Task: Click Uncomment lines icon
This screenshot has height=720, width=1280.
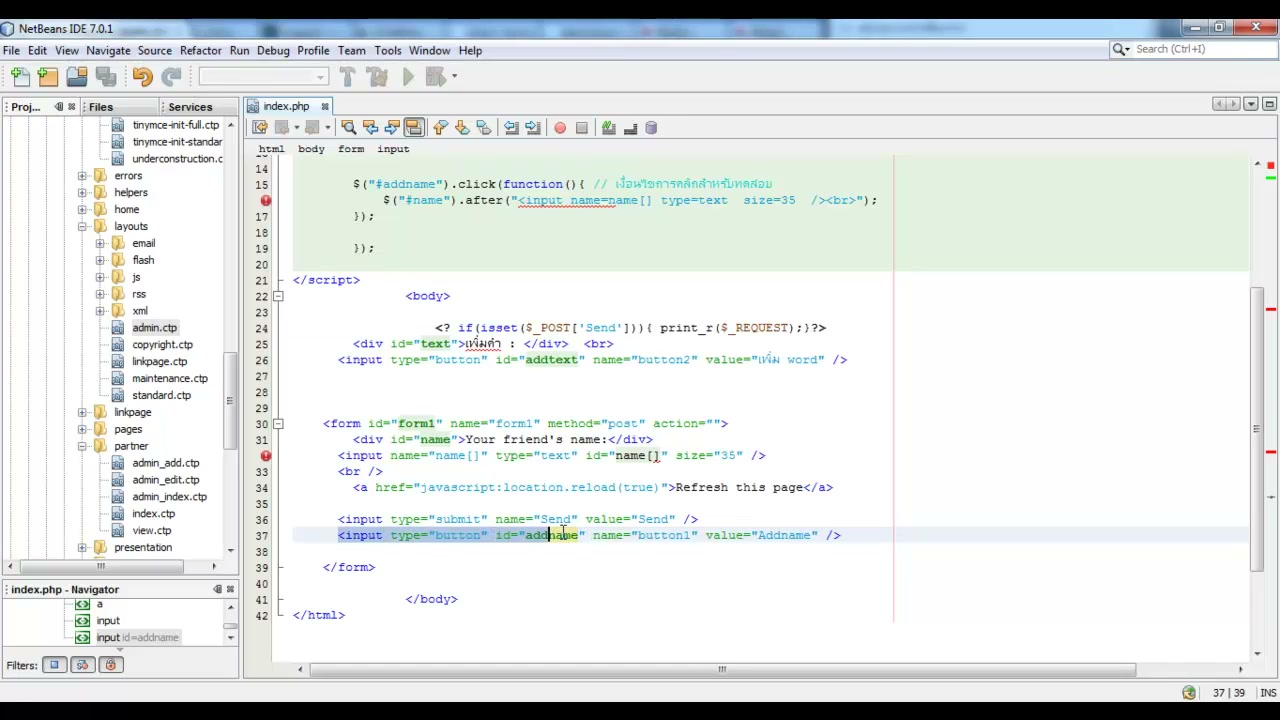Action: click(630, 128)
